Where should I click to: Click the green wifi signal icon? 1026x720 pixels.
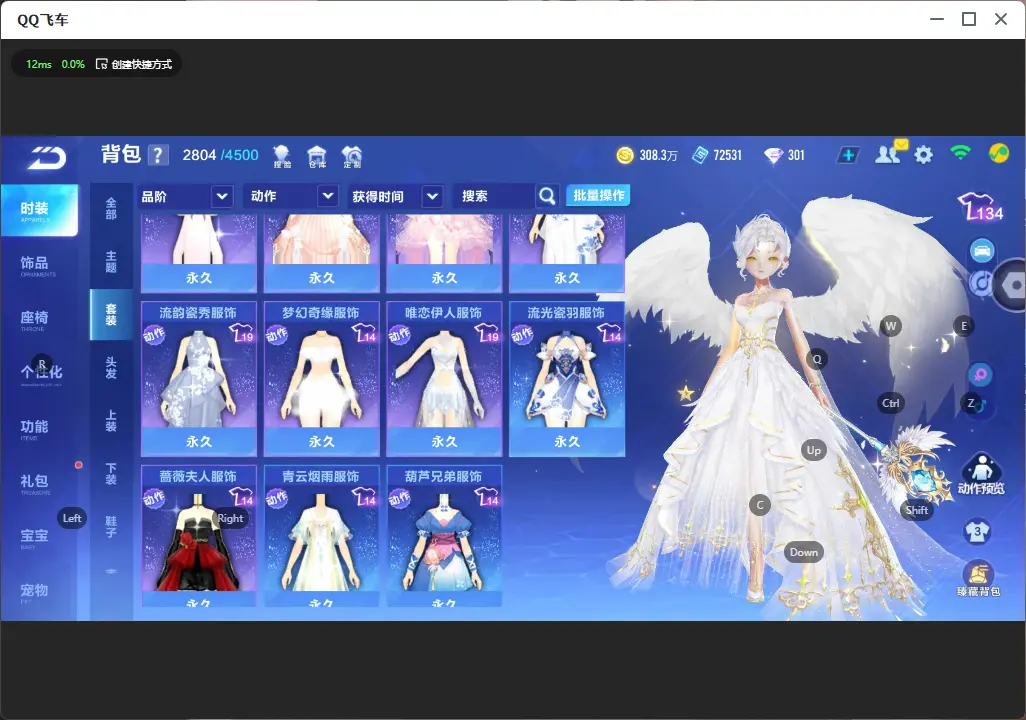(x=960, y=153)
